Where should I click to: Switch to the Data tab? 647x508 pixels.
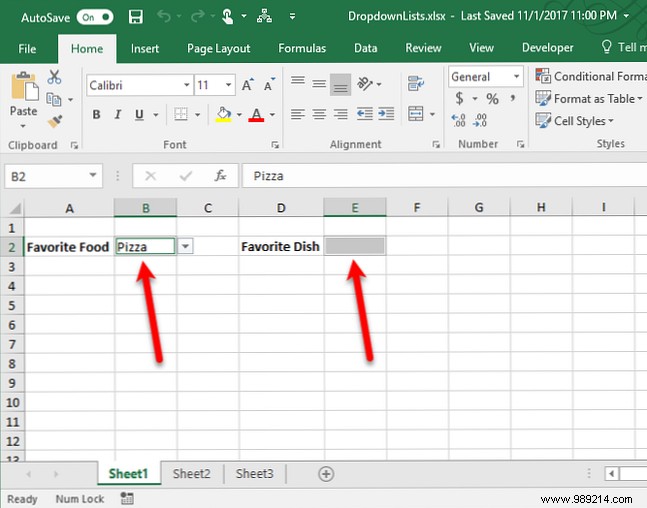coord(366,48)
